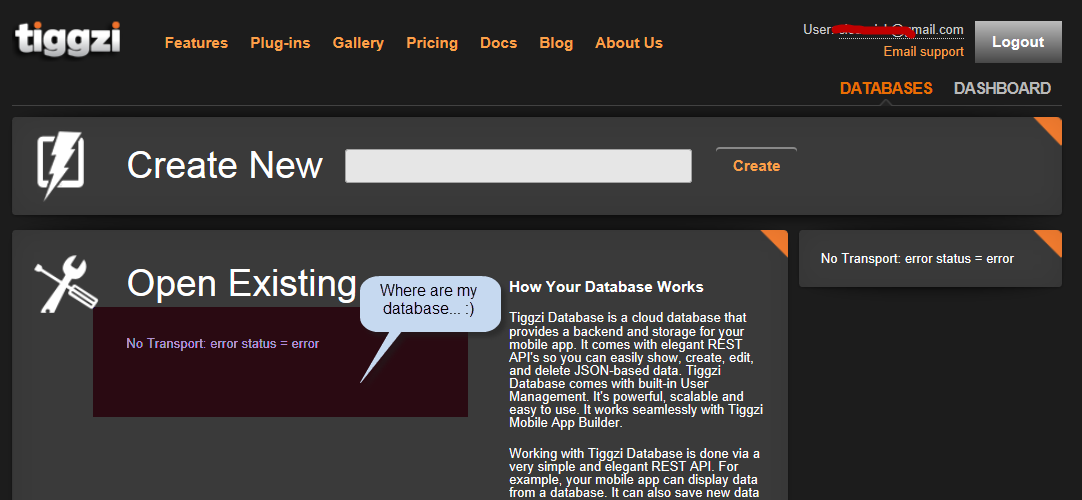
Task: Click orange corner of Create New panel
Action: 1050,128
